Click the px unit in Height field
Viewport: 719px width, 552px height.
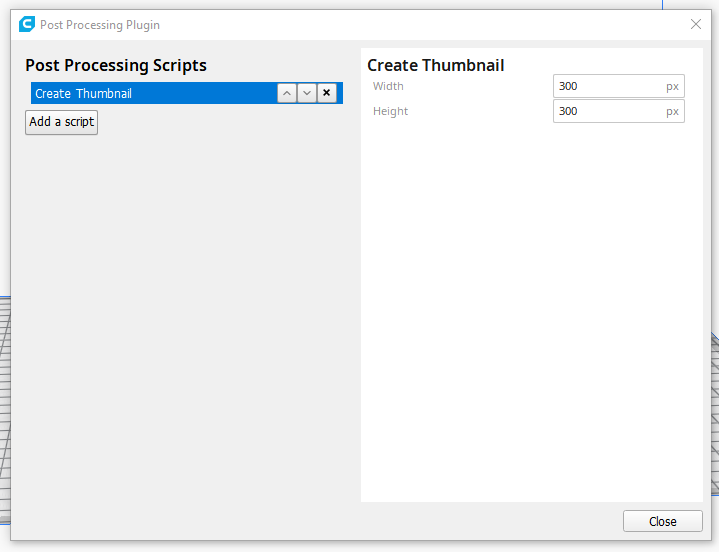click(x=672, y=111)
